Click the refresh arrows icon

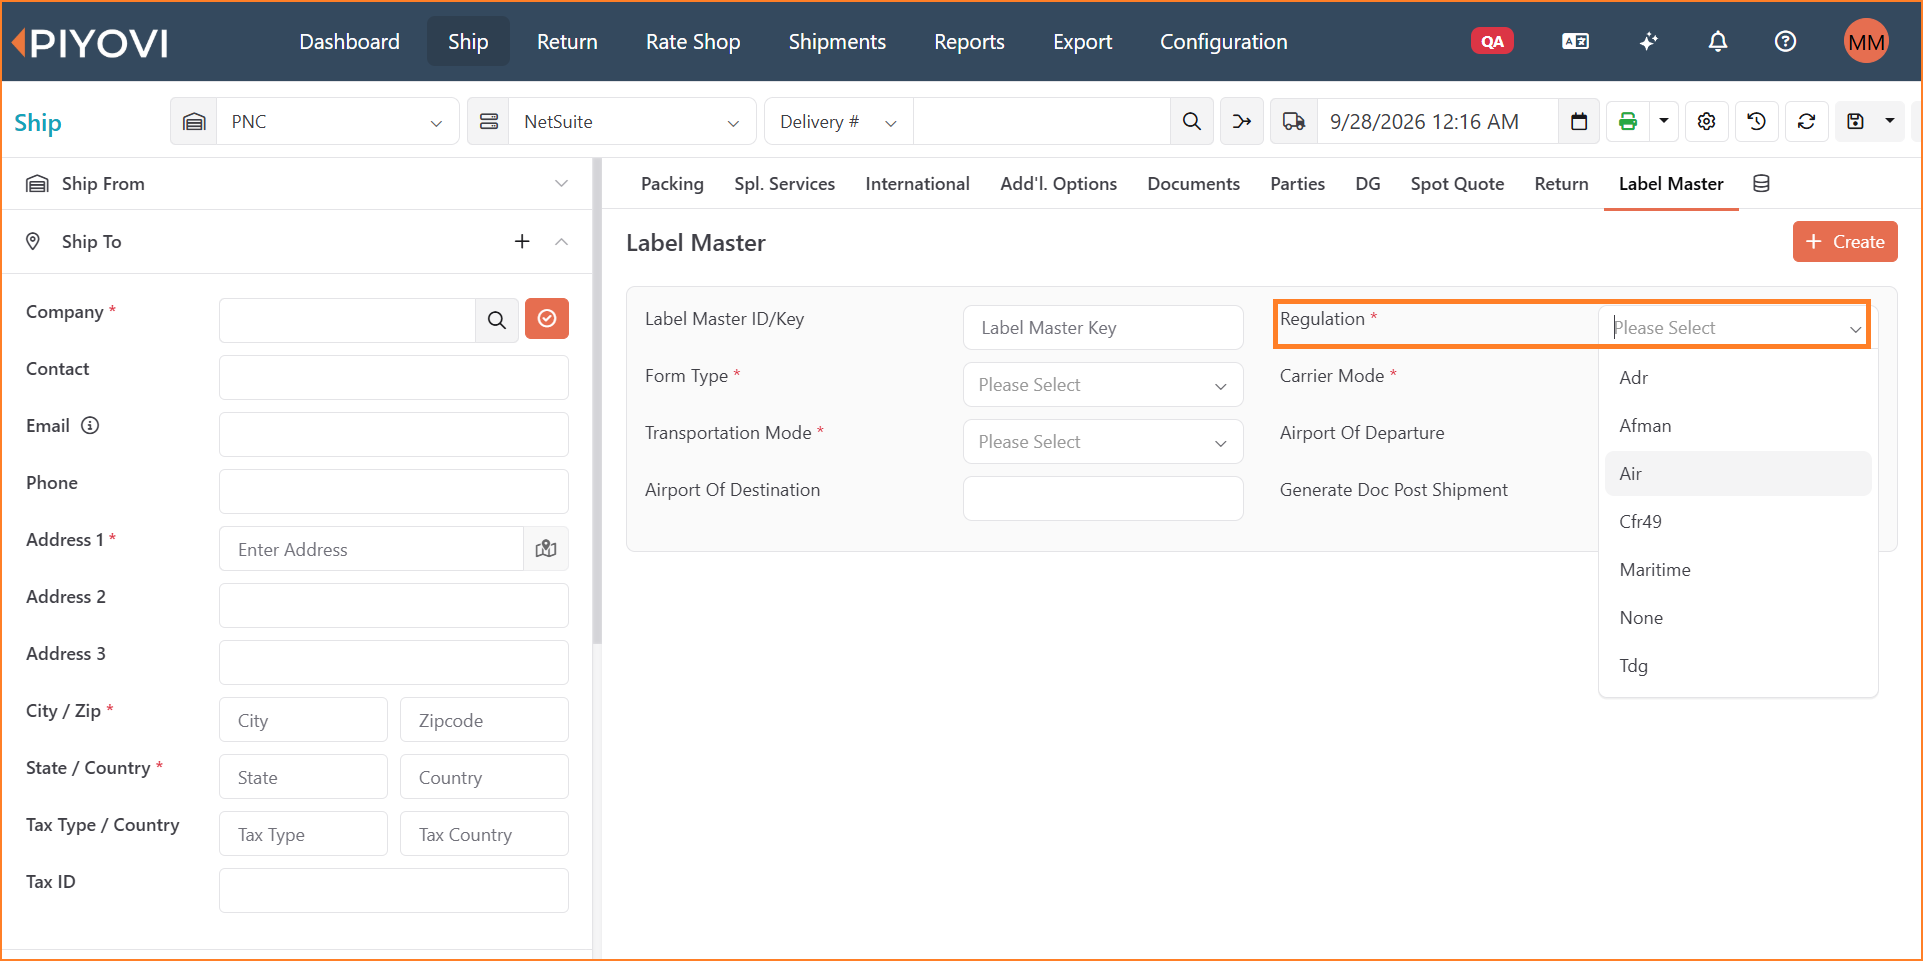coord(1807,122)
